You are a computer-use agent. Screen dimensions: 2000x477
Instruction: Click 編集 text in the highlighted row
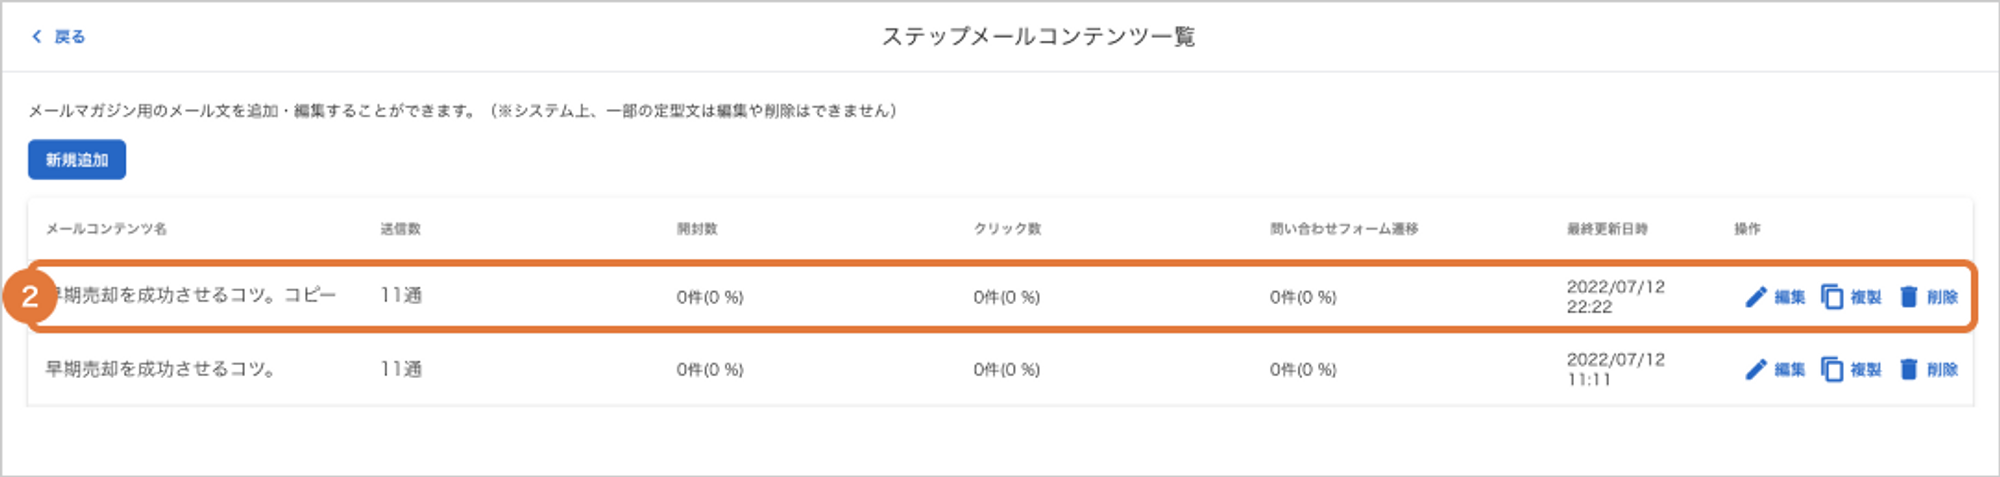[1790, 297]
